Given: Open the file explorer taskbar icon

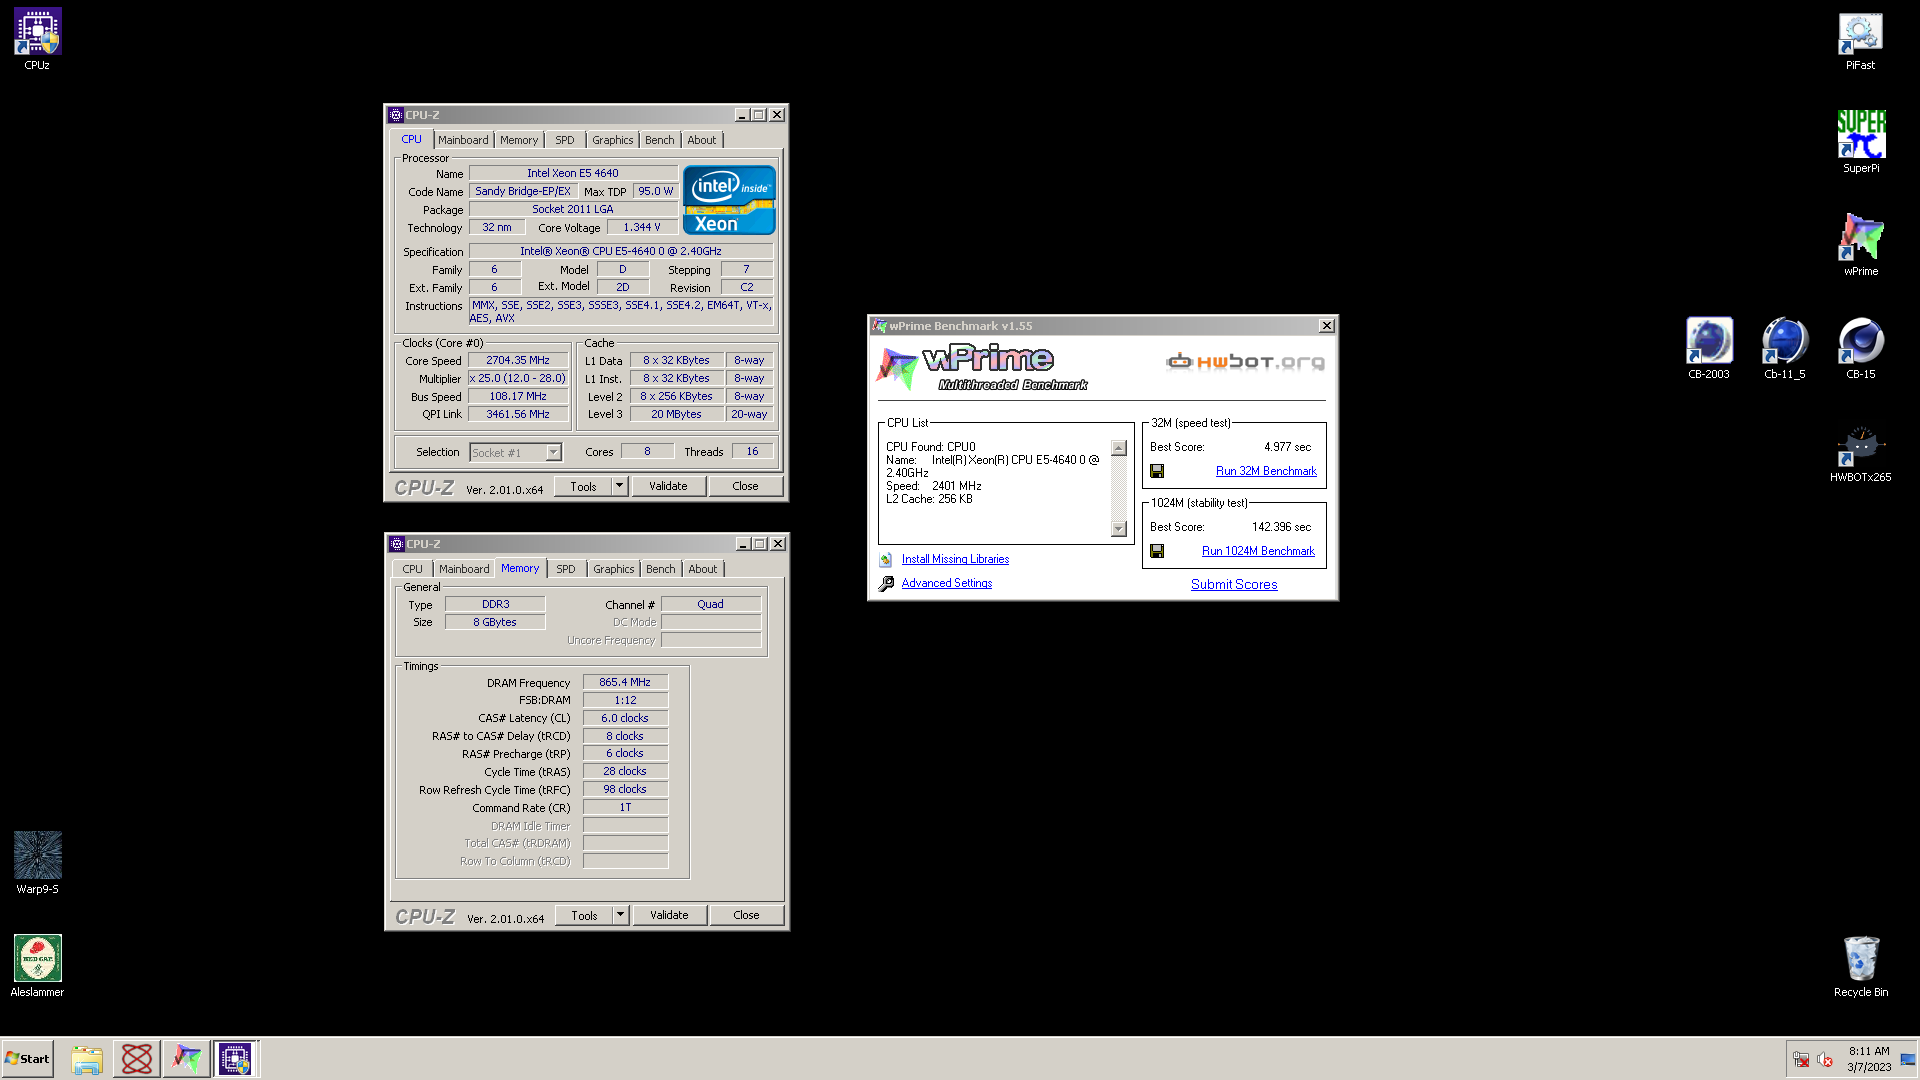Looking at the screenshot, I should [x=87, y=1059].
